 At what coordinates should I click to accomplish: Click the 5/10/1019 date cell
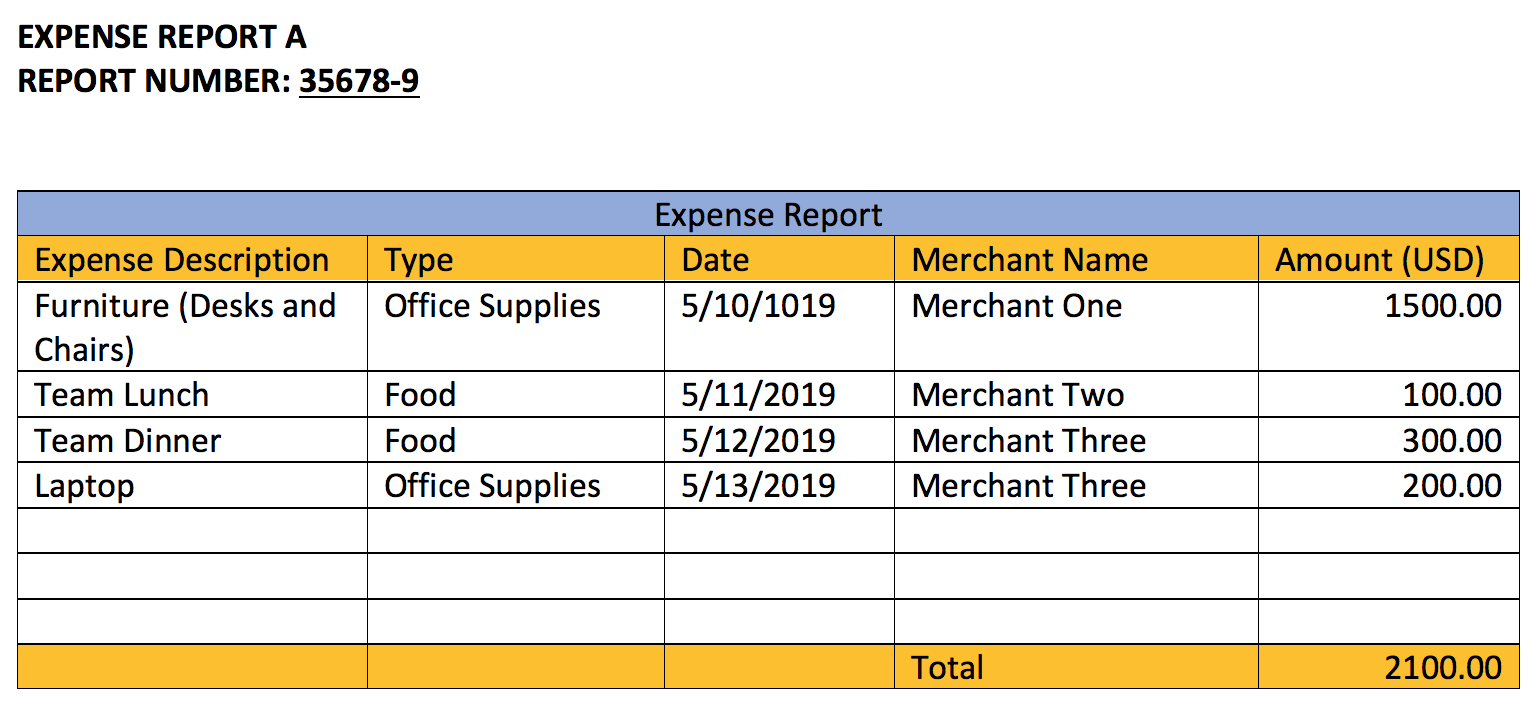(x=779, y=327)
